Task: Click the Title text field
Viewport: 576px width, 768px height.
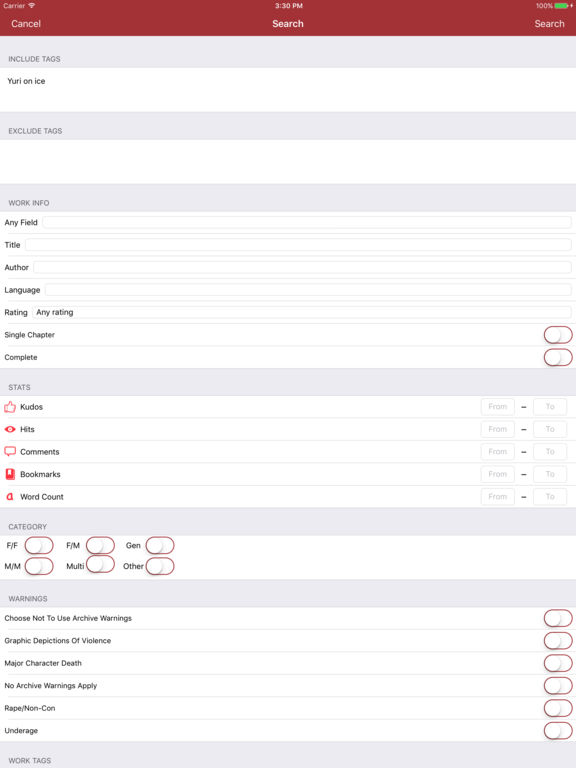Action: click(298, 244)
